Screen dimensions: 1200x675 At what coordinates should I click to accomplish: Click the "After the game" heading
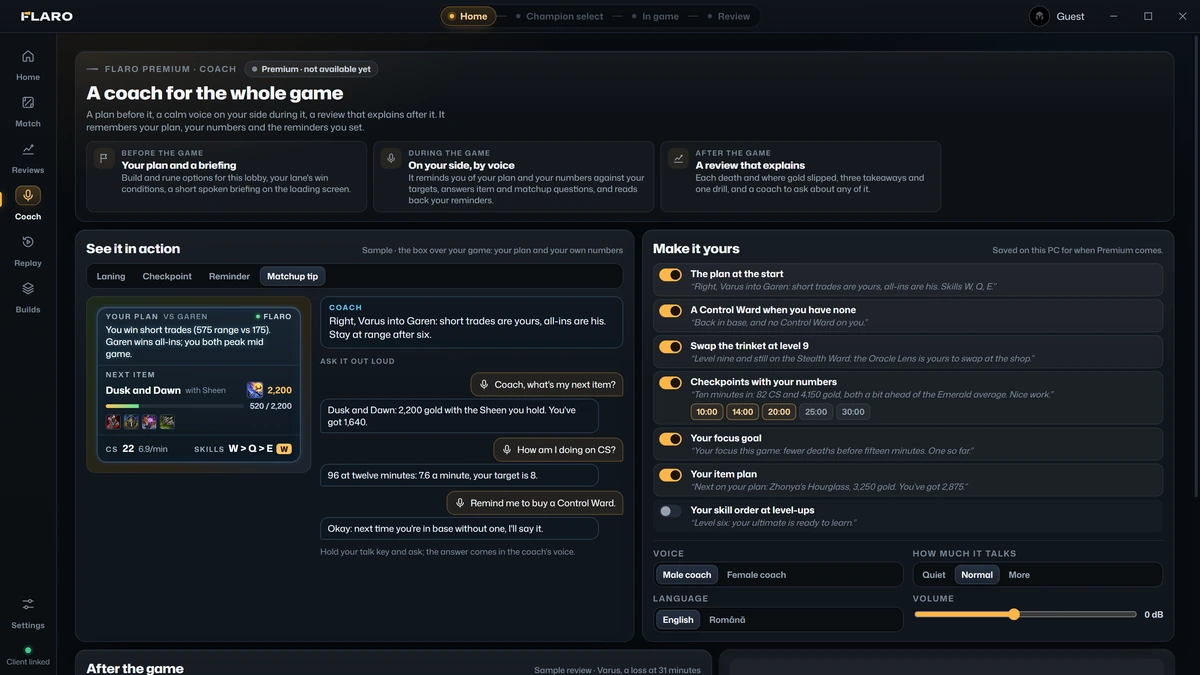click(x=135, y=668)
